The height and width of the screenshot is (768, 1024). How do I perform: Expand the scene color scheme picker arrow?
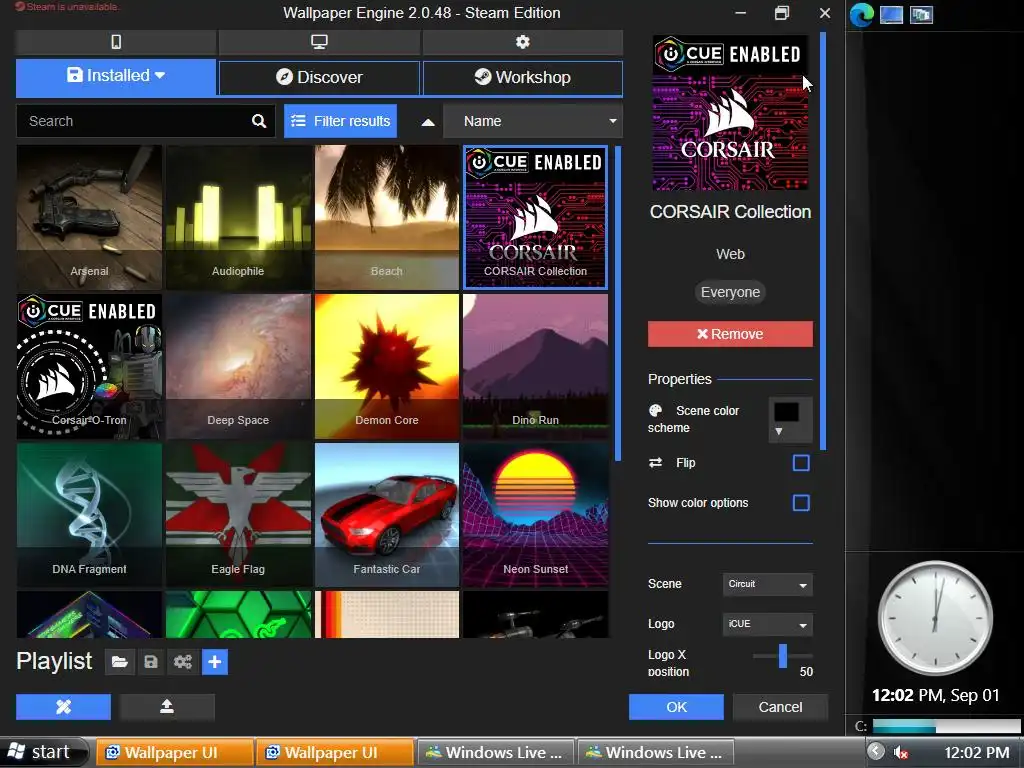778,431
